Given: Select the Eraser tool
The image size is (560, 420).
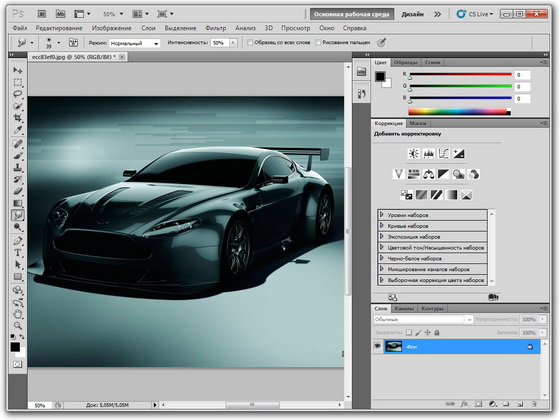Looking at the screenshot, I should pyautogui.click(x=18, y=191).
